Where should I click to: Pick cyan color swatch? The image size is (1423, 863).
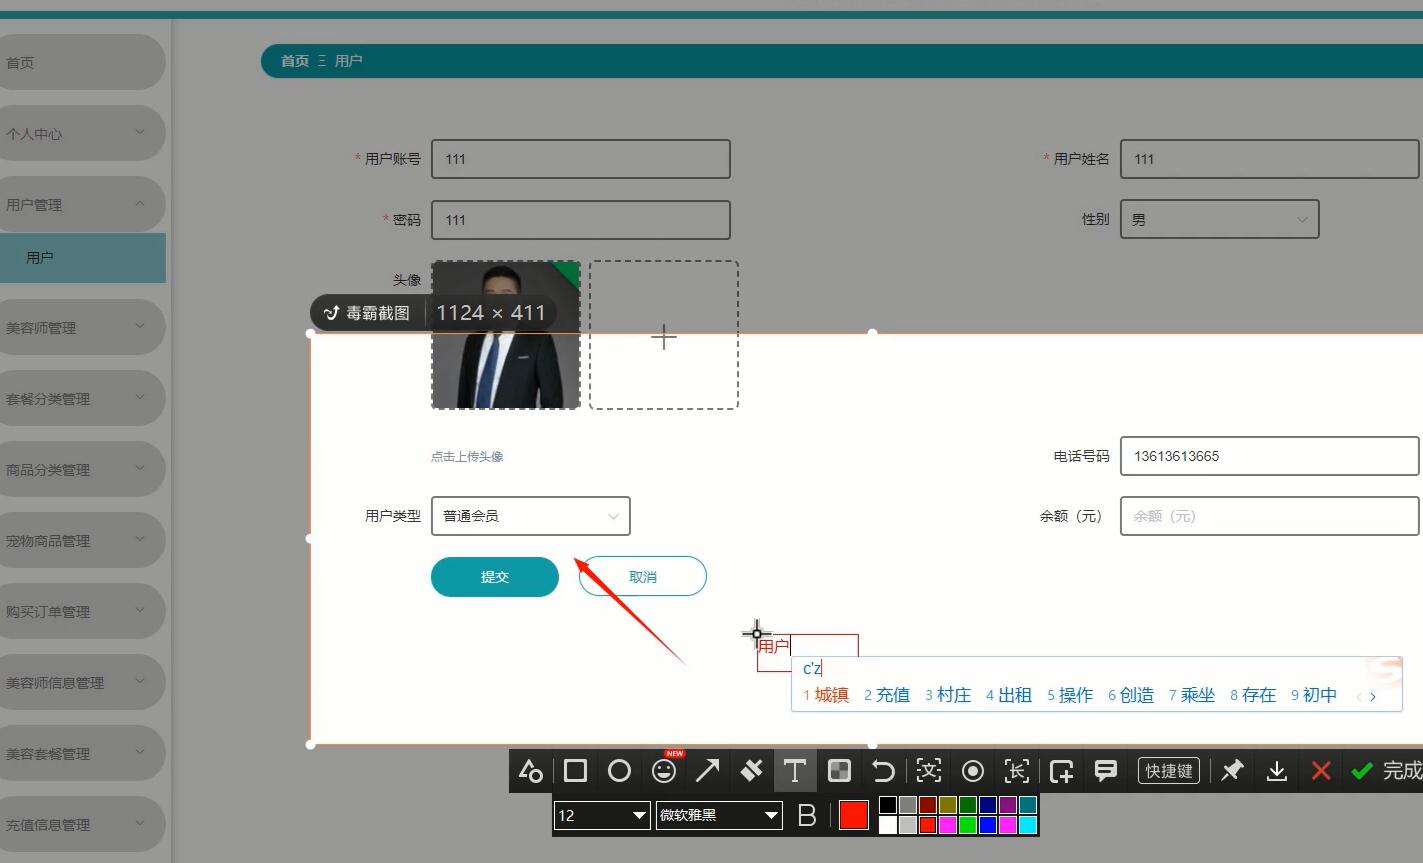(x=1028, y=825)
